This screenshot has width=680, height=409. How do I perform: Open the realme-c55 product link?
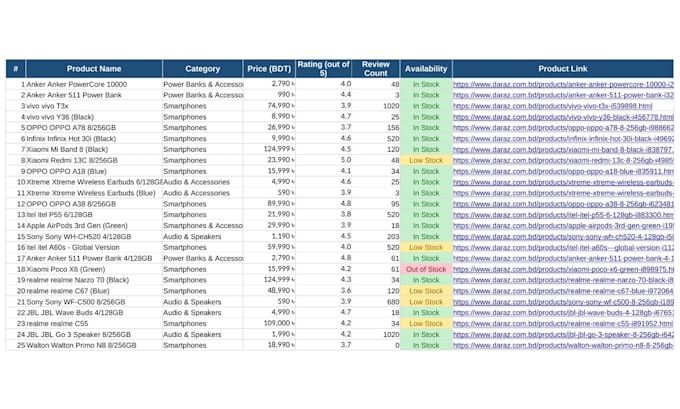(563, 324)
